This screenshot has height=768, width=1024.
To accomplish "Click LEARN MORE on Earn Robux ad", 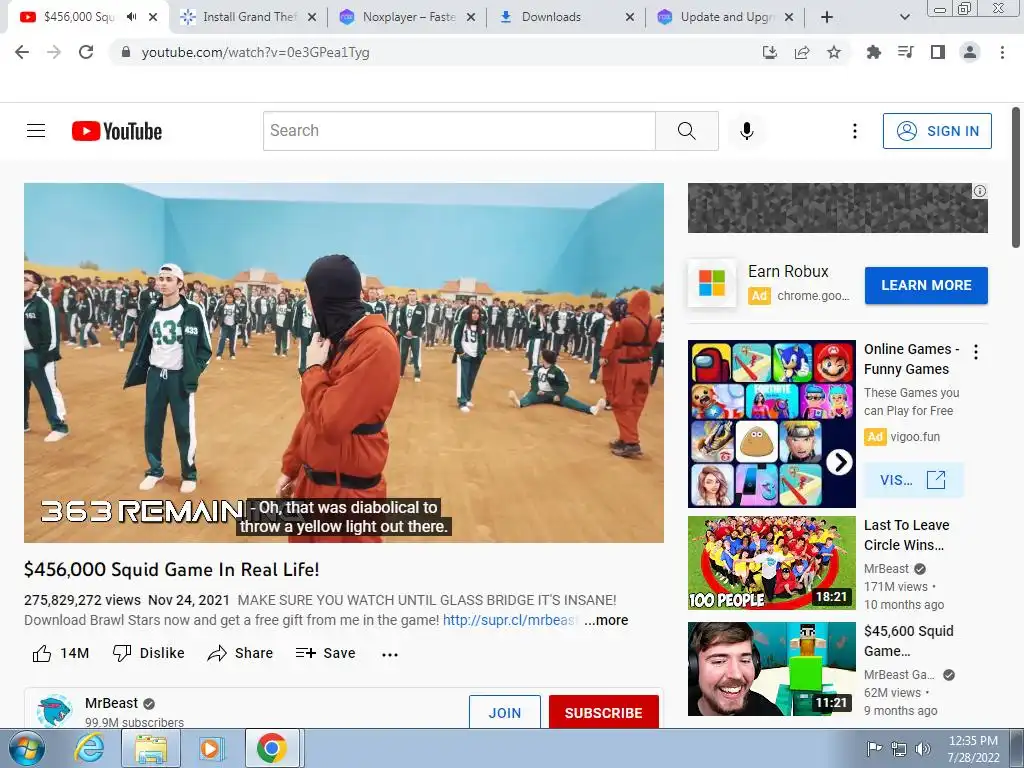I will pyautogui.click(x=926, y=285).
